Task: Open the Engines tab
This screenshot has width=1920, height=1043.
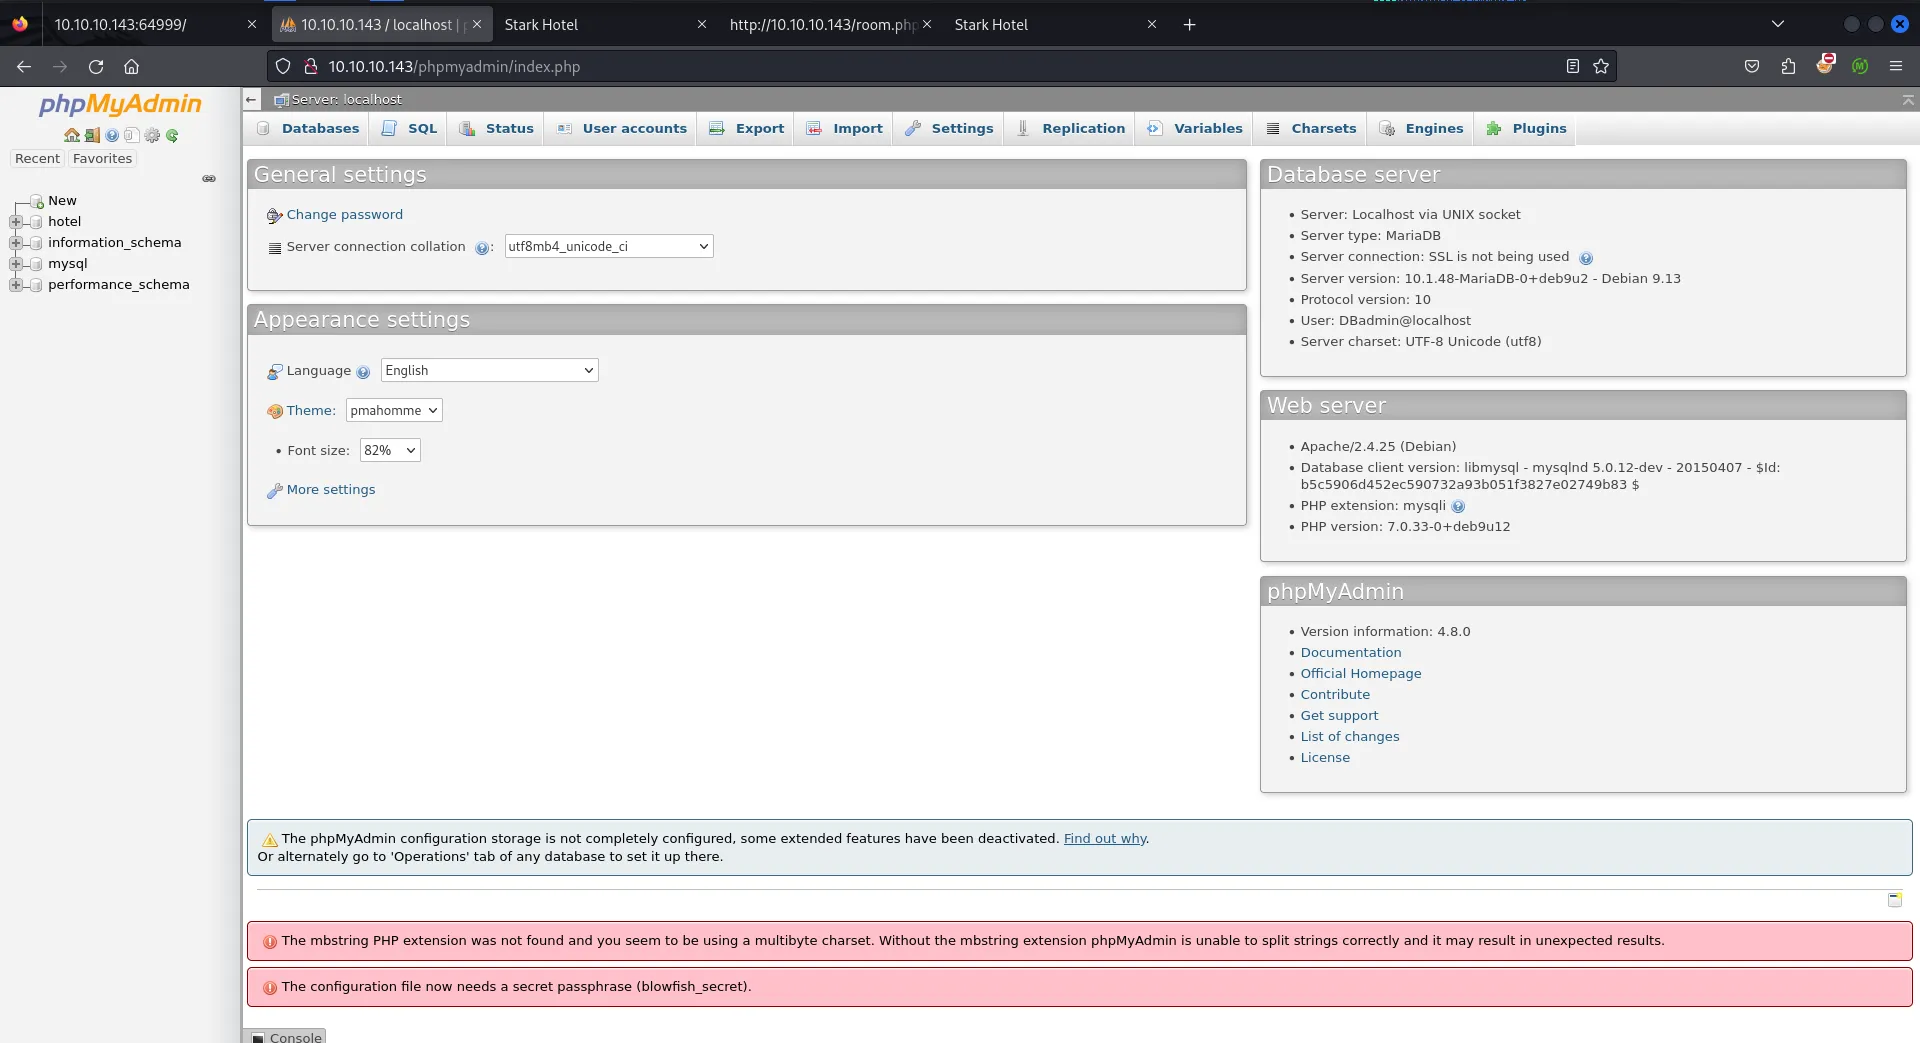Action: 1422,129
